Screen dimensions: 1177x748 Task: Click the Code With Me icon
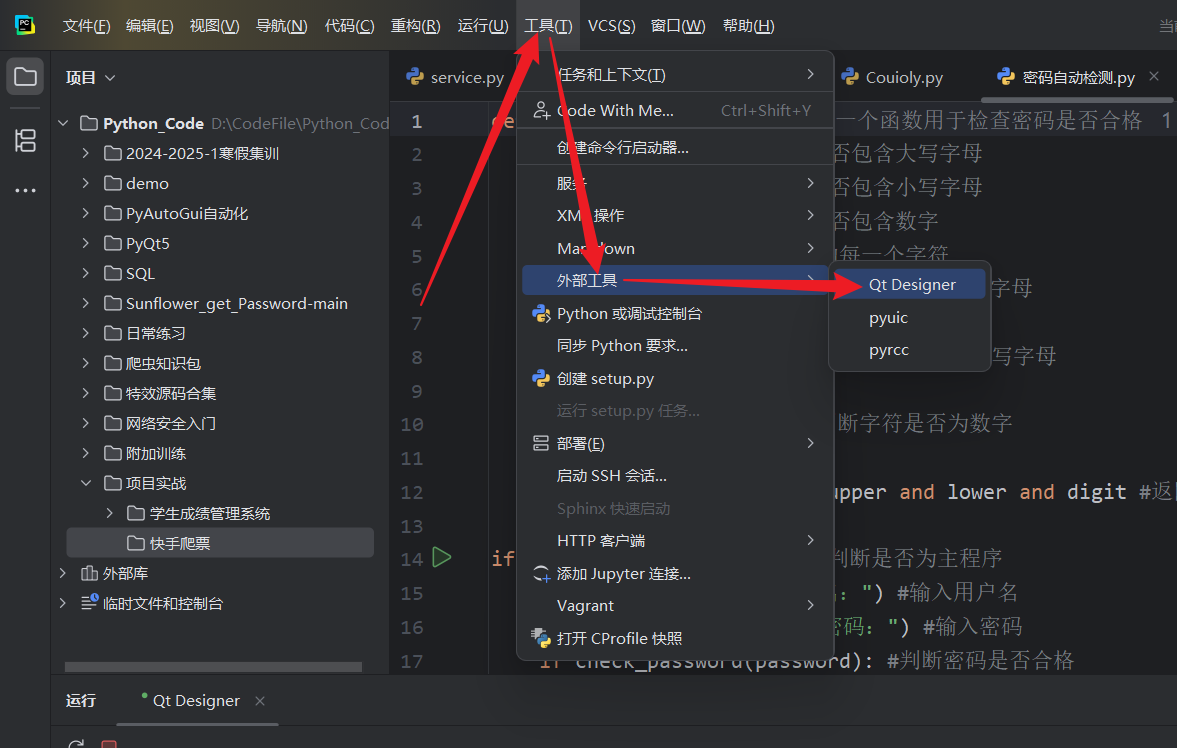541,110
